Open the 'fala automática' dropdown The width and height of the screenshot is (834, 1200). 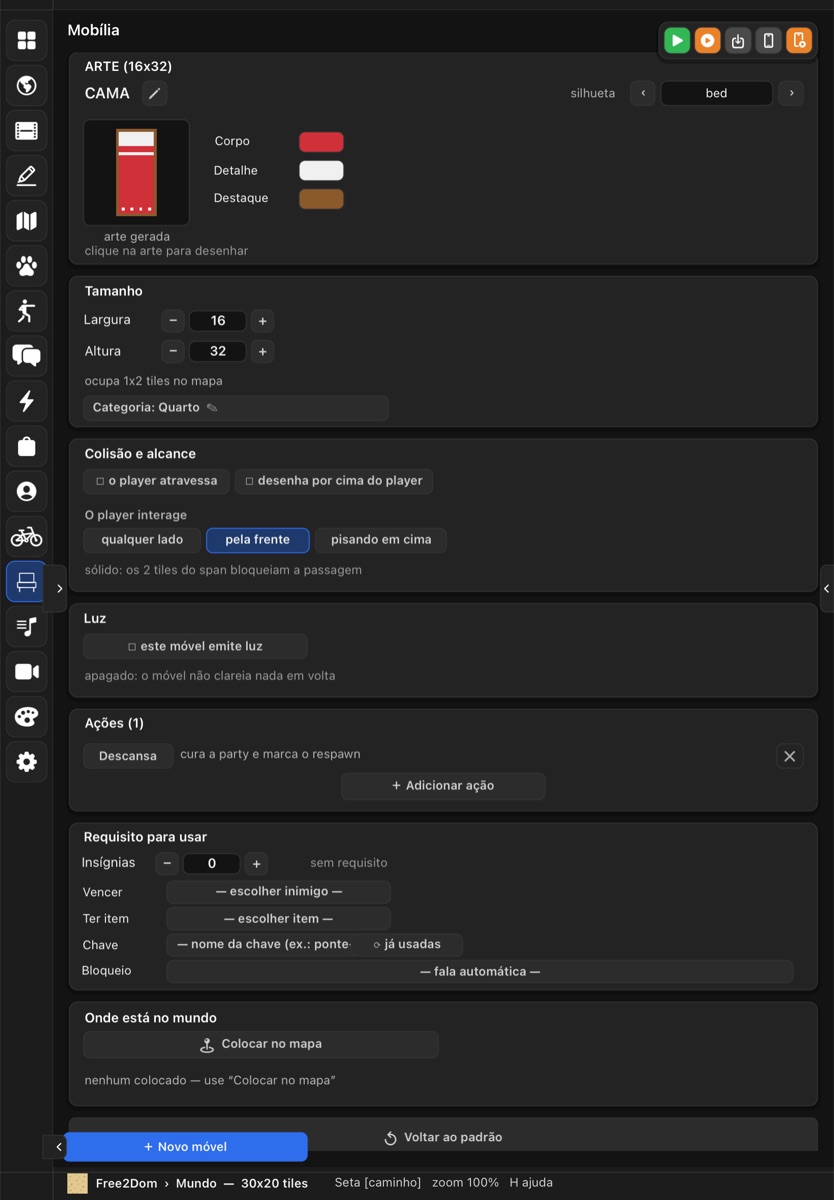coord(480,972)
